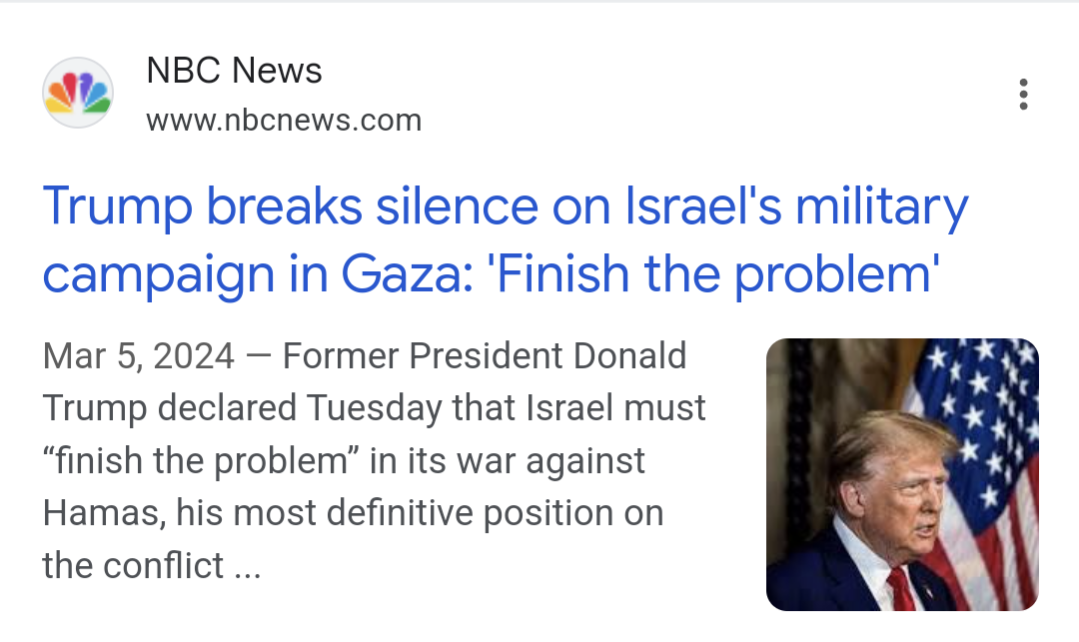The image size is (1079, 642).
Task: Open the www.nbcnews.com URL text
Action: coord(283,121)
